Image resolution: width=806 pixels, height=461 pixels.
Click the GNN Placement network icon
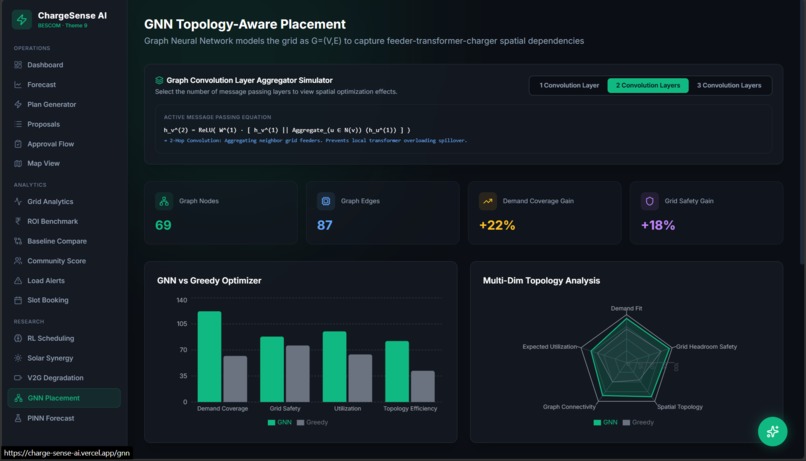click(19, 398)
